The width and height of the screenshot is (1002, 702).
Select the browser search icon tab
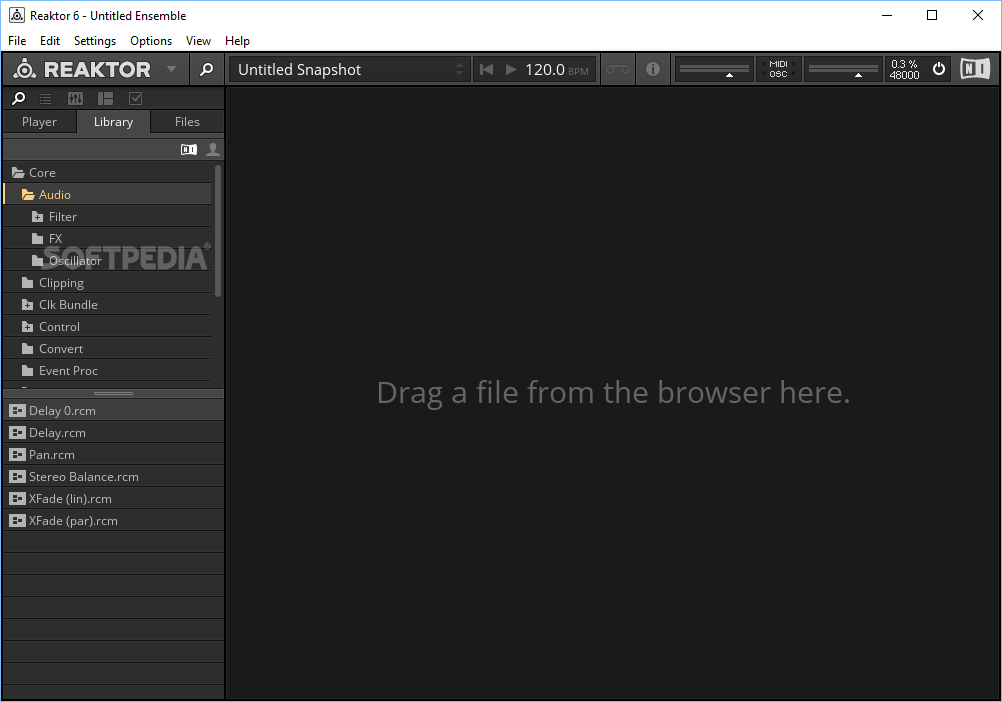pyautogui.click(x=19, y=98)
